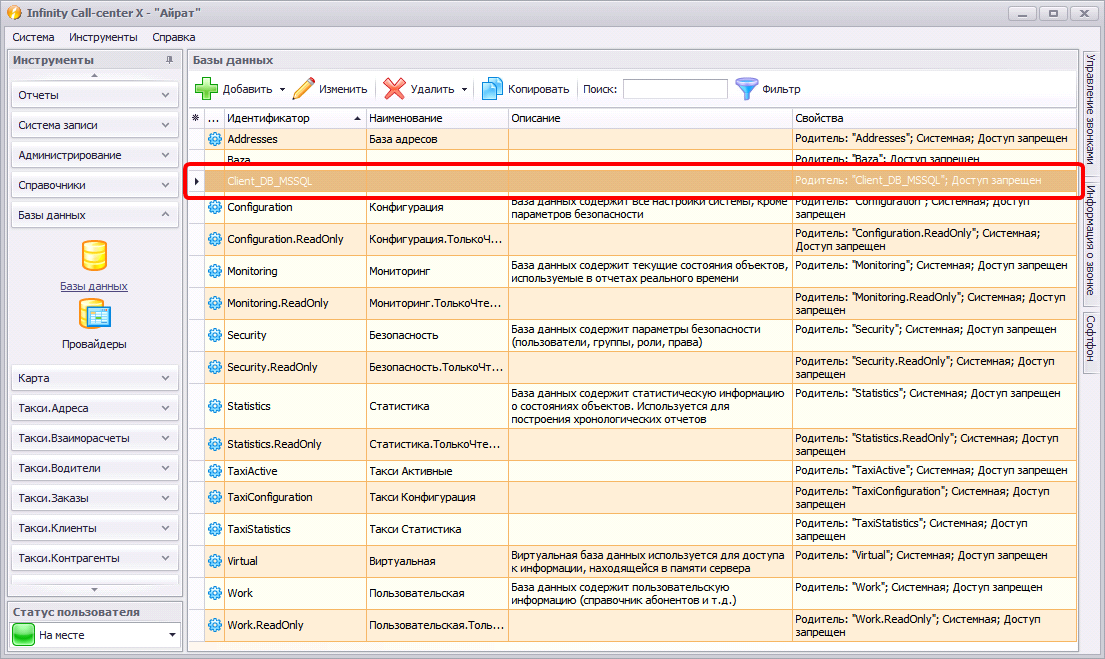Select the Виртуальная name cell
1105x659 pixels.
(x=437, y=561)
